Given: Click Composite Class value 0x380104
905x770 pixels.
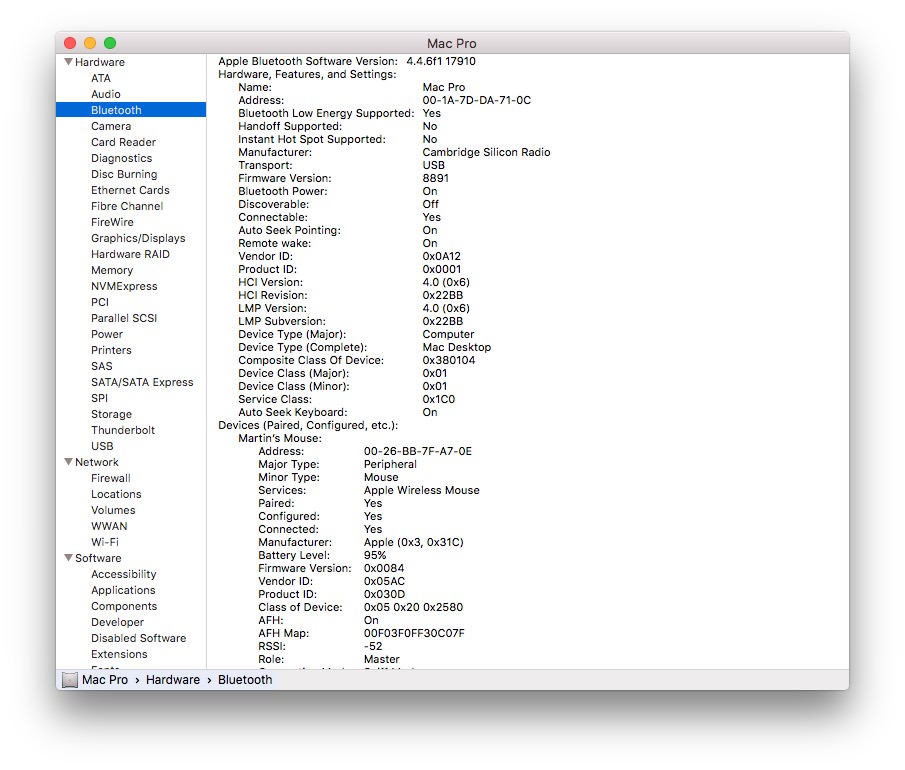Looking at the screenshot, I should click(449, 360).
